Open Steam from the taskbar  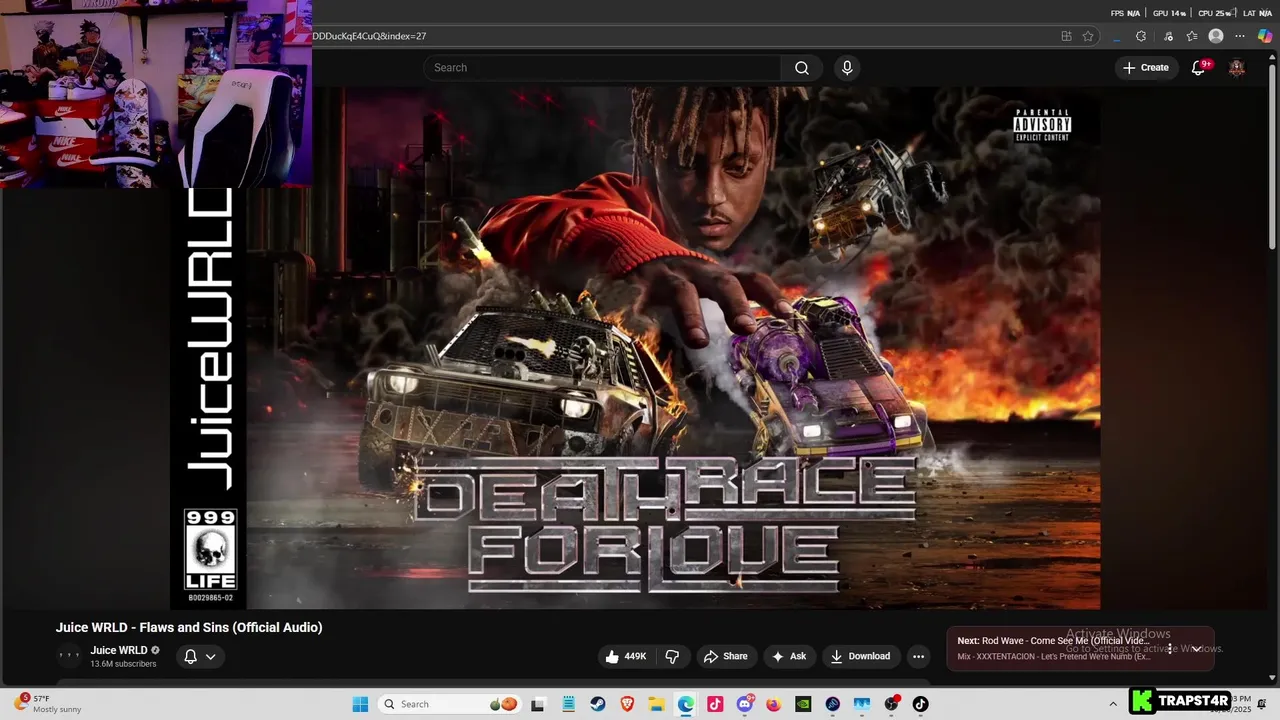(x=598, y=704)
